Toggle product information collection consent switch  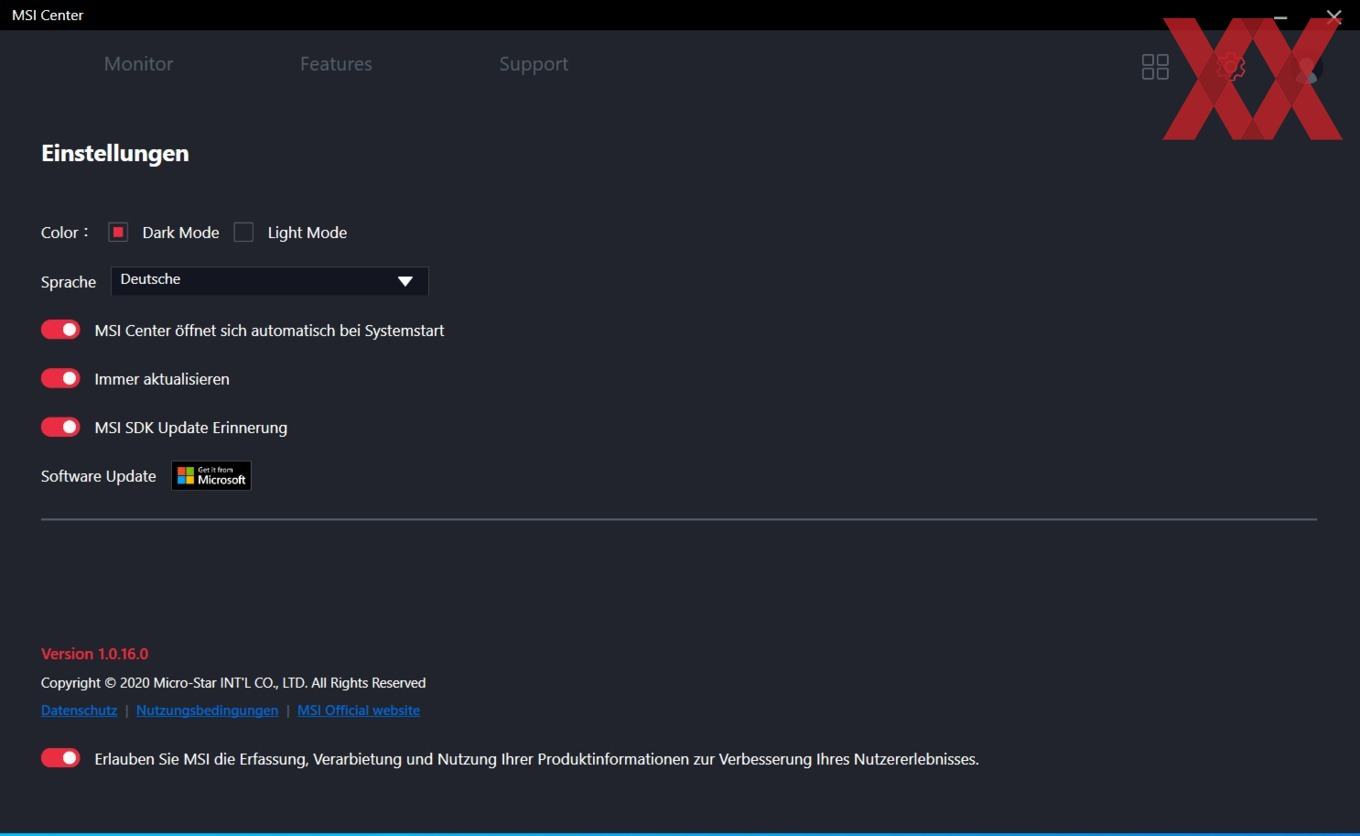click(61, 758)
